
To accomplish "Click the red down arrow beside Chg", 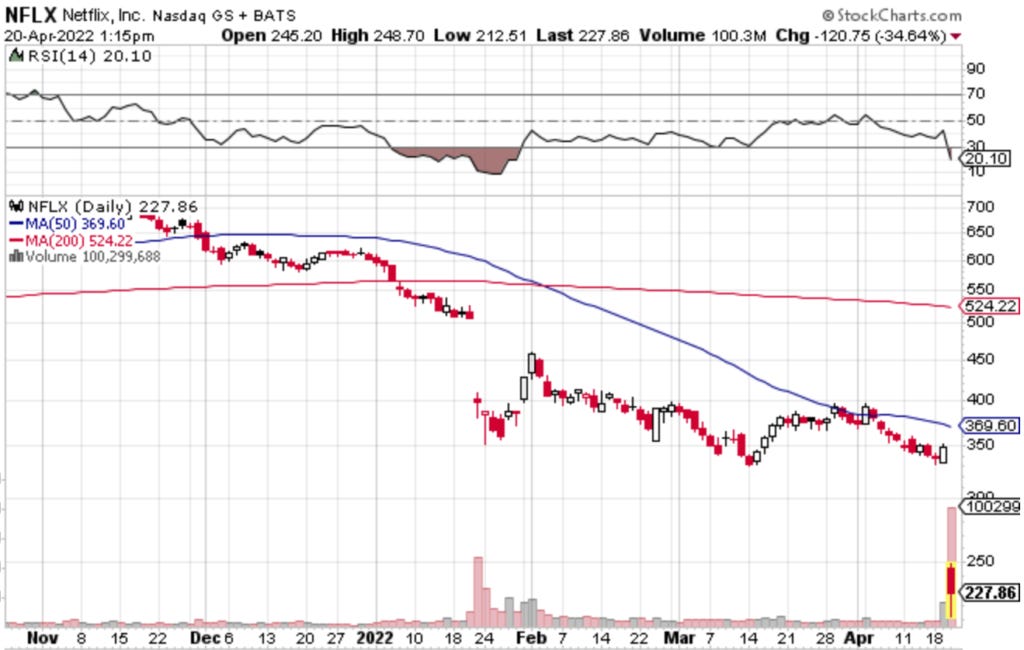I will [x=956, y=36].
